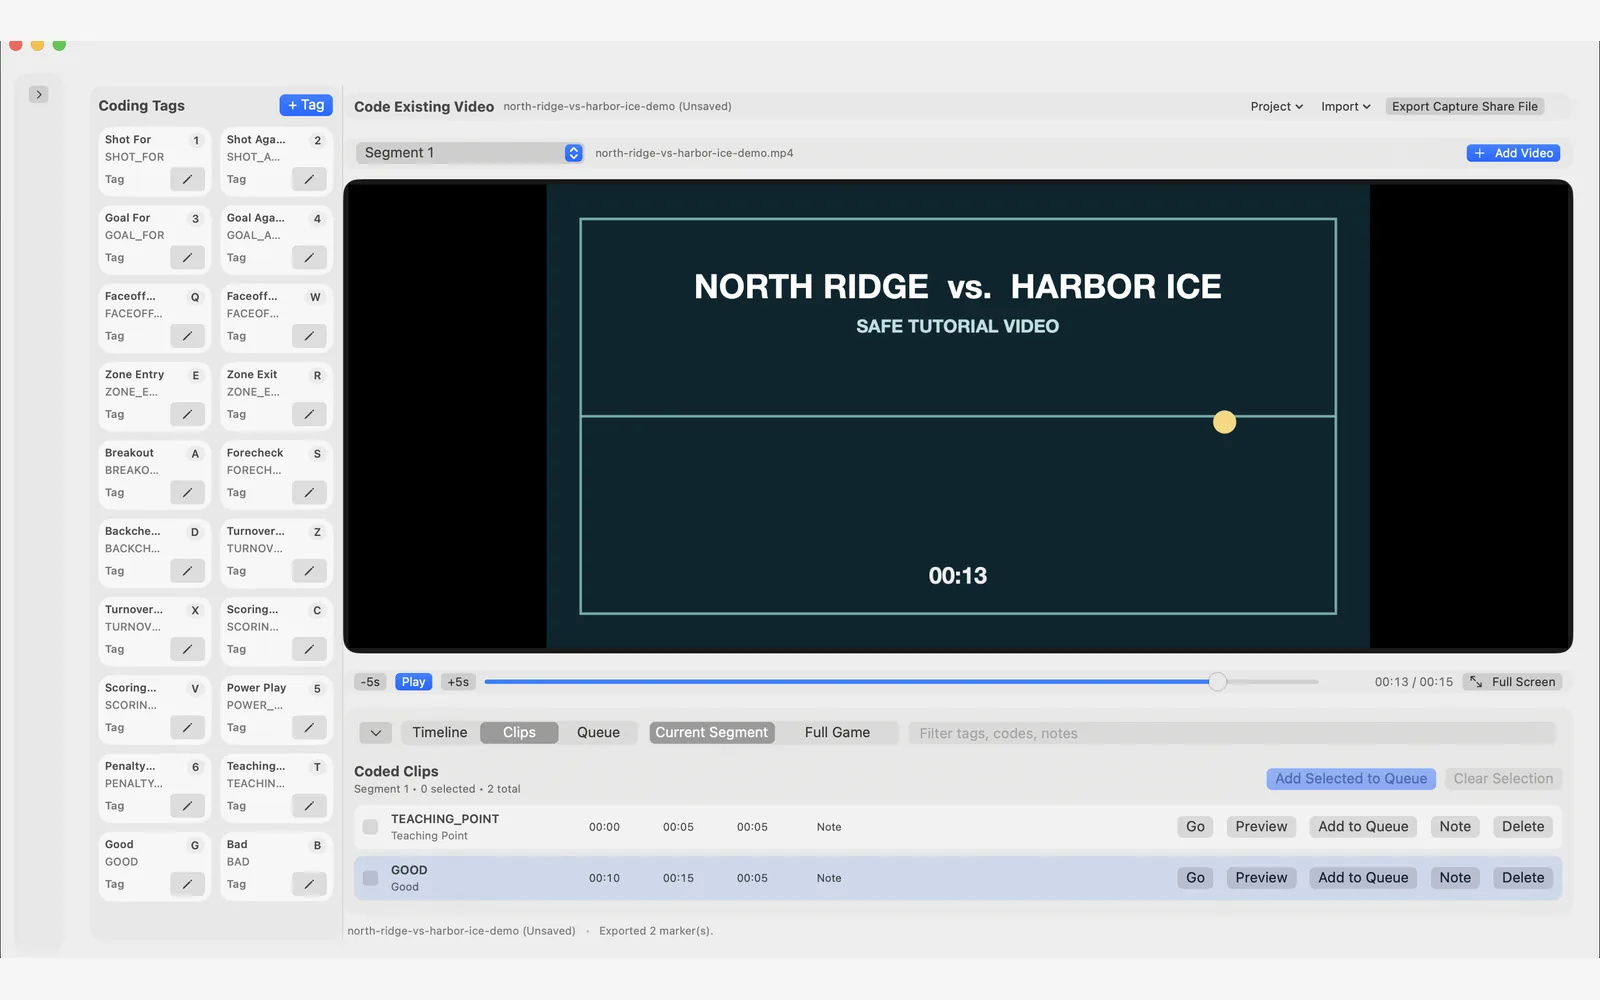Edit the Goal For tag with its pencil icon

point(187,258)
